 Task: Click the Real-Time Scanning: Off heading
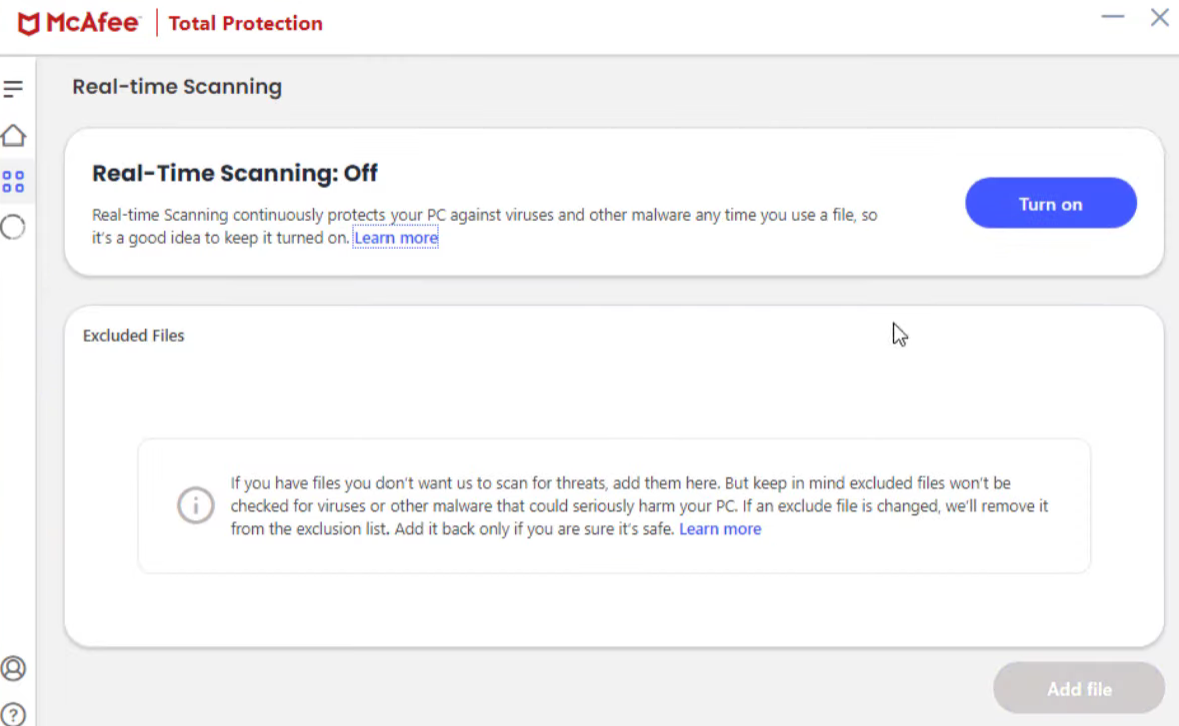pos(234,172)
